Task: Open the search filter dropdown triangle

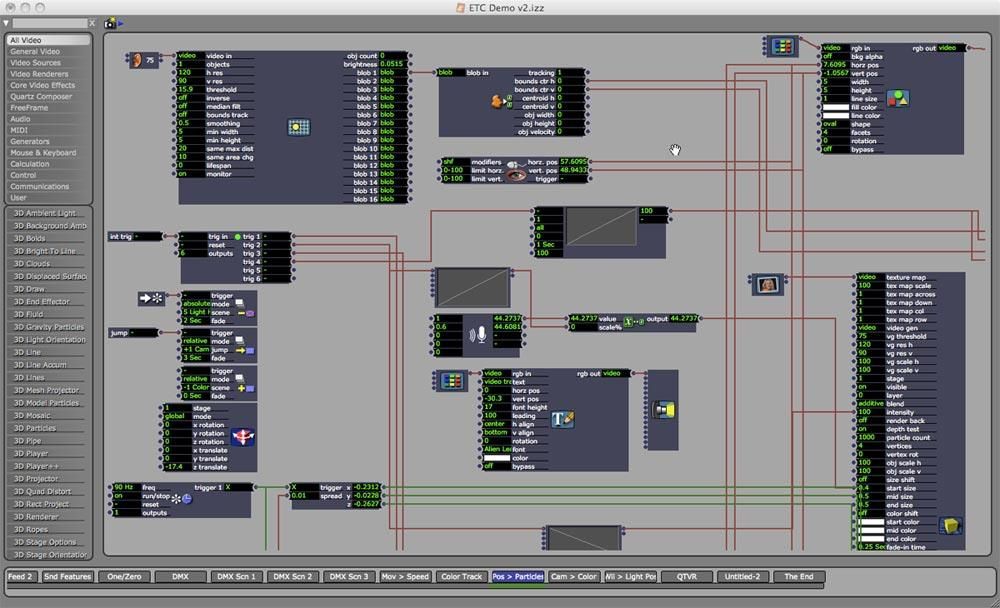Action: [6, 22]
